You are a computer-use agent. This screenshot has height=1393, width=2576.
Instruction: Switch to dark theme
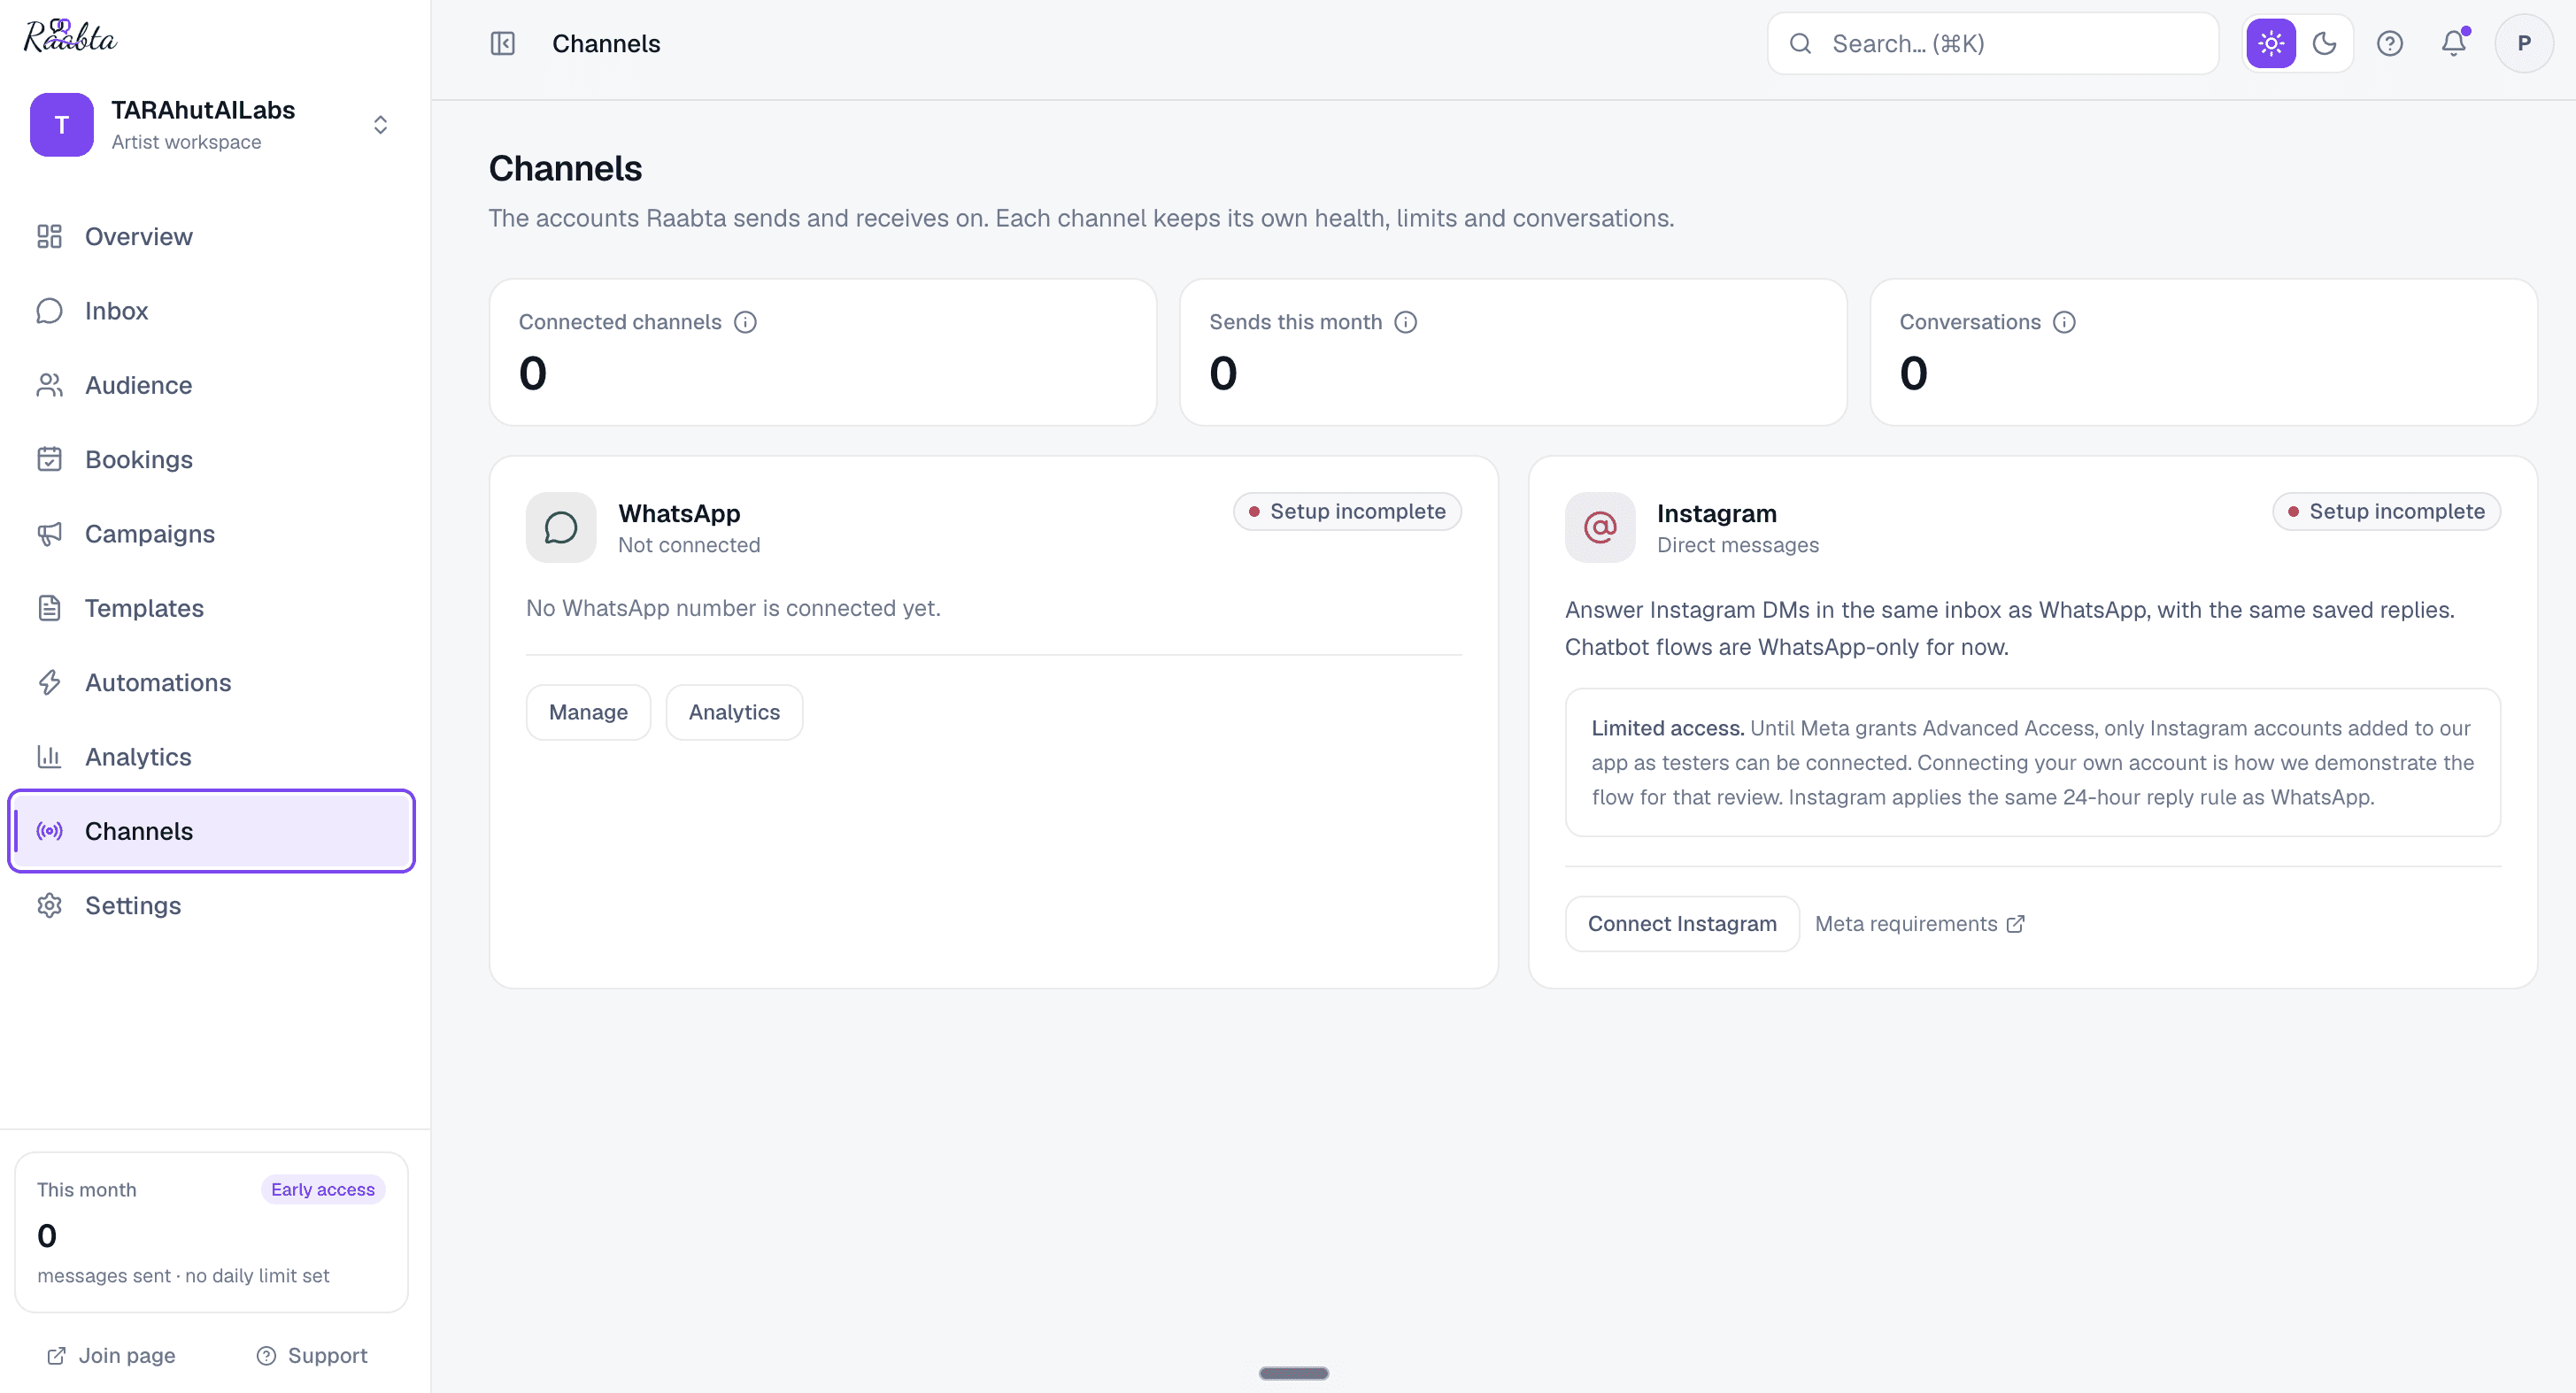coord(2324,44)
